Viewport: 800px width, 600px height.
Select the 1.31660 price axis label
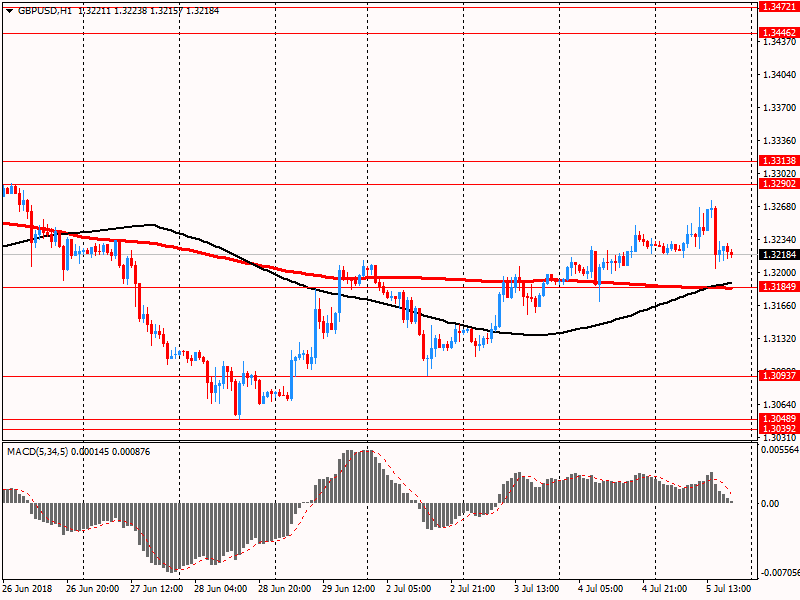(779, 306)
